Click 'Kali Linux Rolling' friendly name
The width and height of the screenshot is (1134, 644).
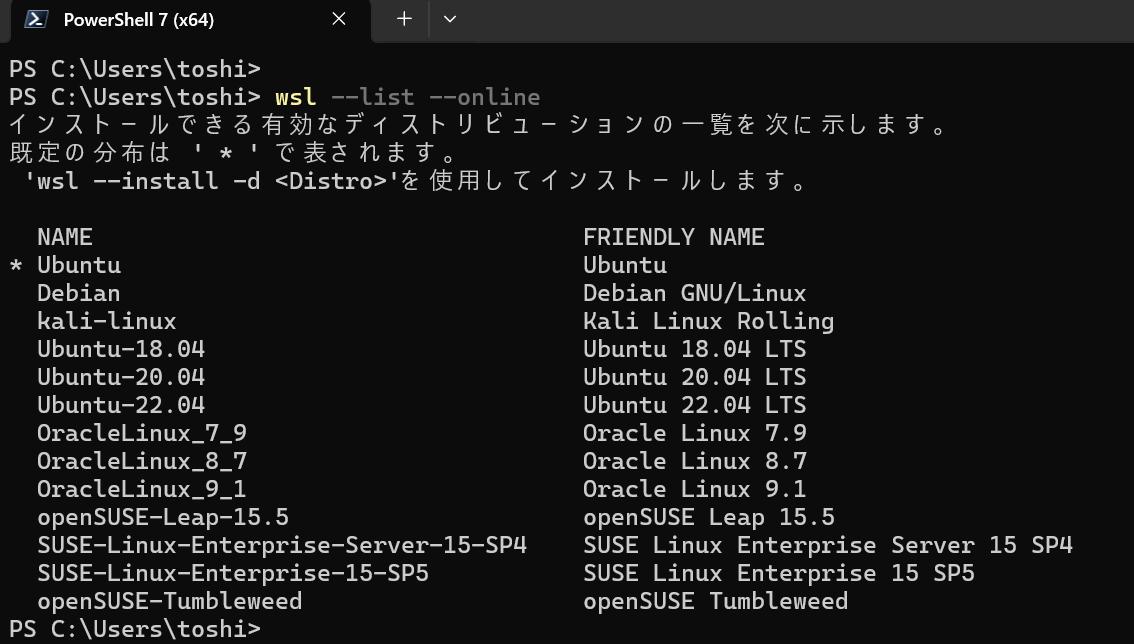tap(708, 321)
